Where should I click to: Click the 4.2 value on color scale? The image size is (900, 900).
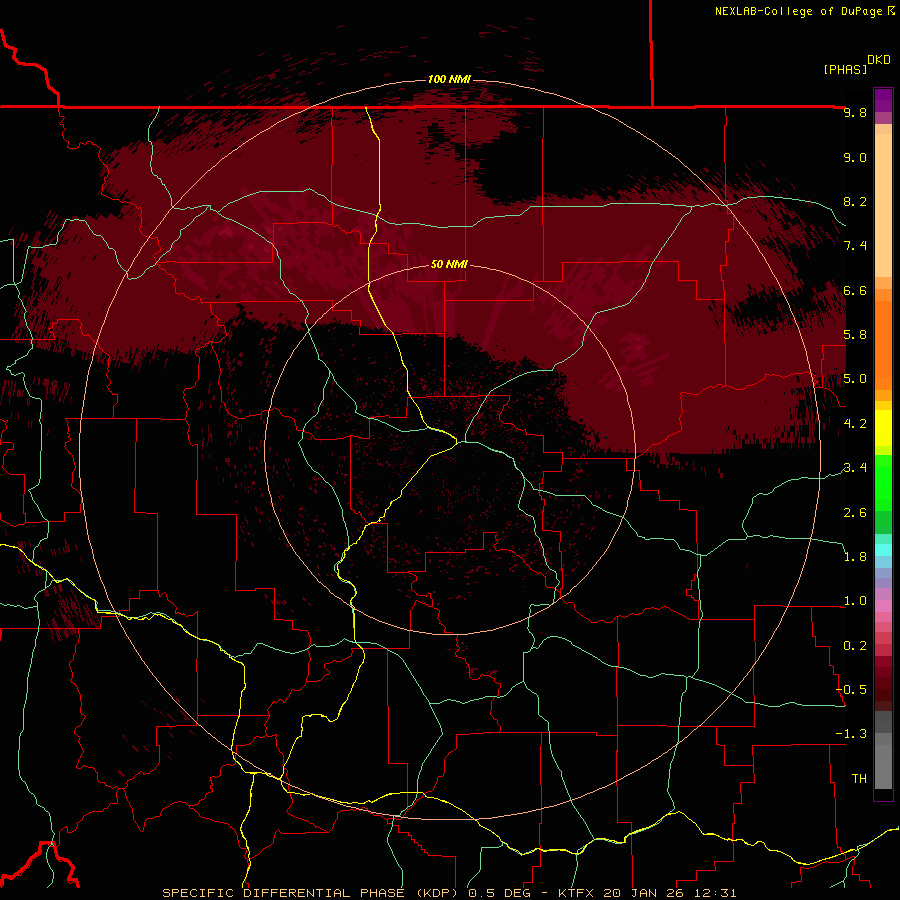point(855,424)
